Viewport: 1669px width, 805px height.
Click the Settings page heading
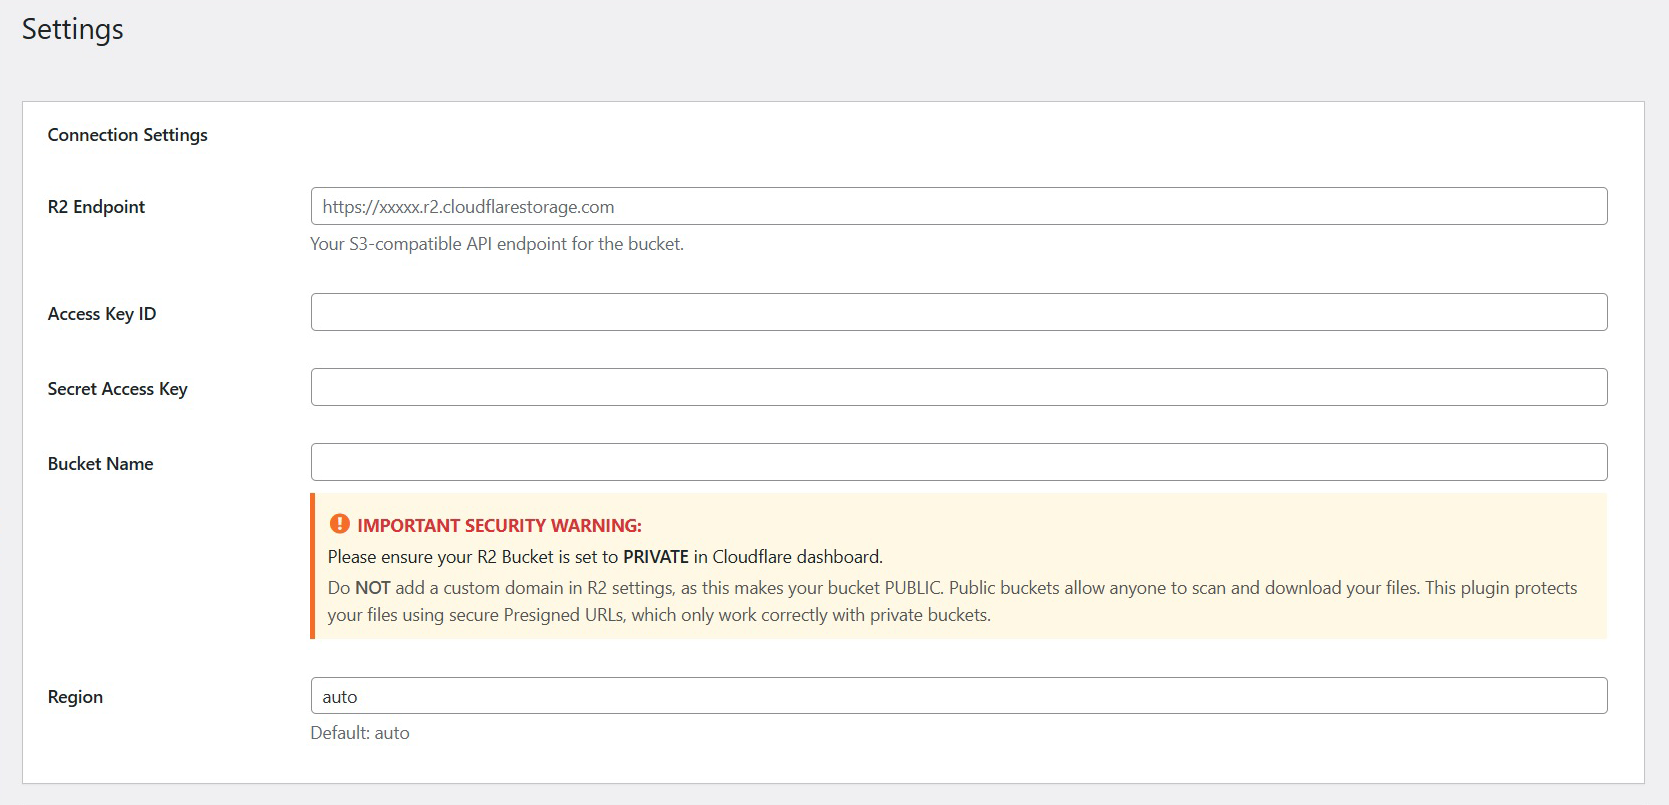pyautogui.click(x=71, y=29)
